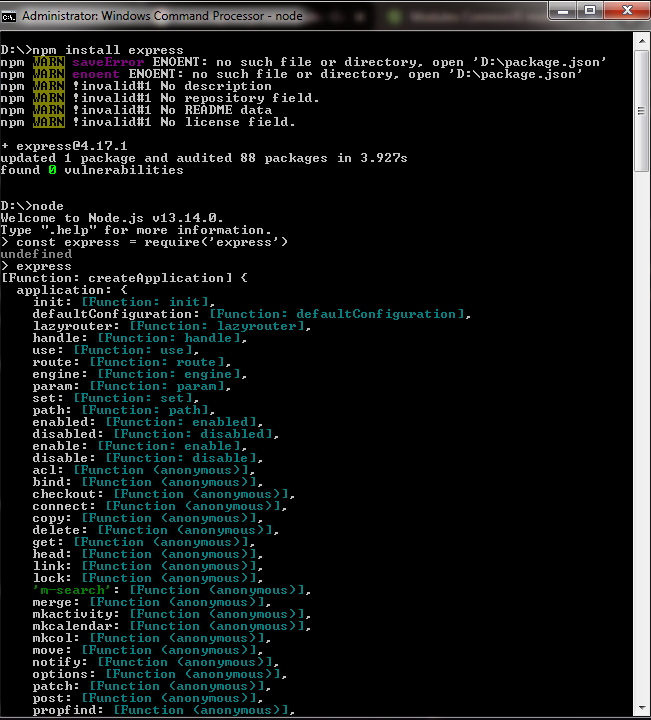This screenshot has height=720, width=651.
Task: Click 'No README data' warning line
Action: [136, 110]
